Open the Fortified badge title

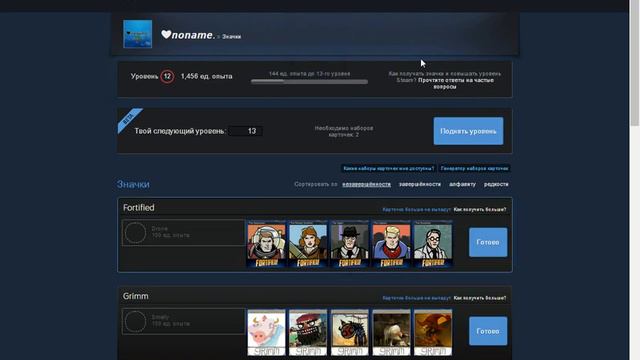point(139,208)
